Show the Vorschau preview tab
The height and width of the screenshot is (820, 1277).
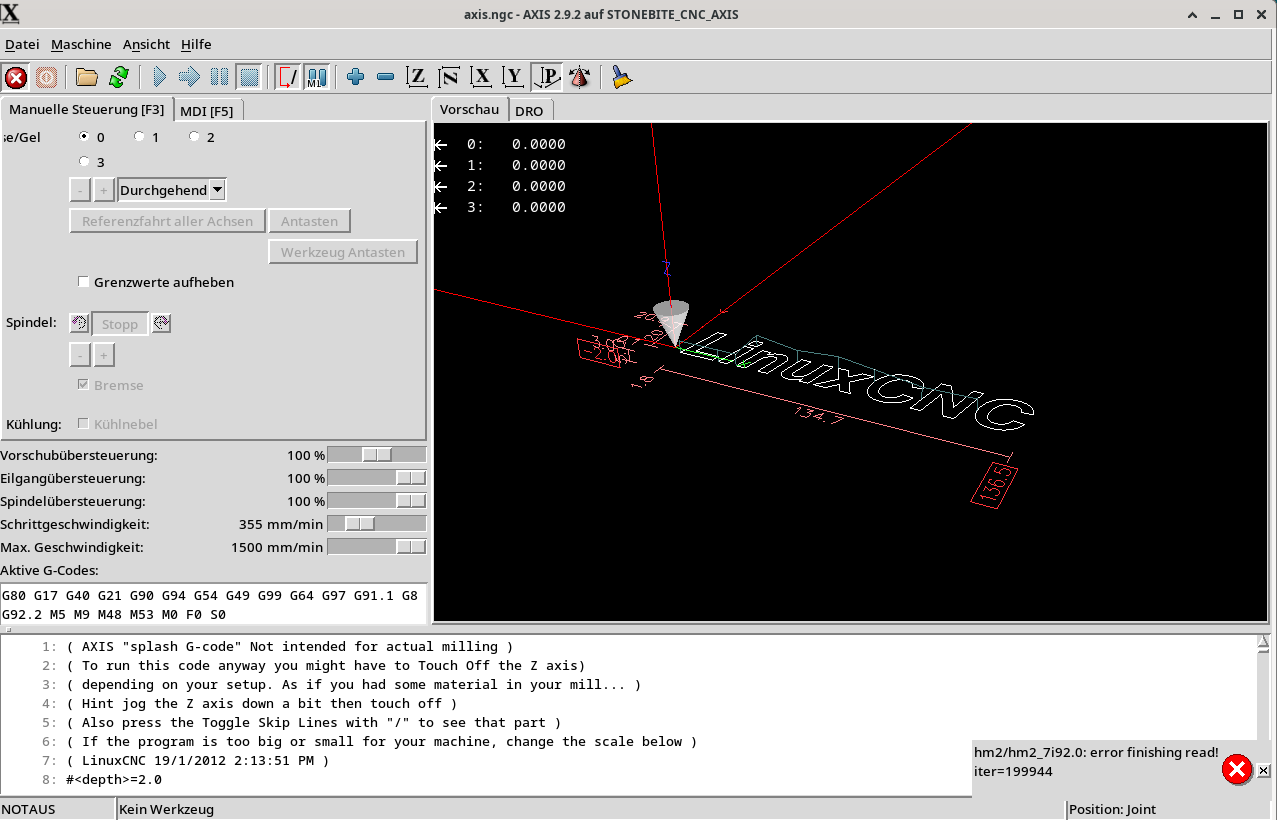pos(469,109)
